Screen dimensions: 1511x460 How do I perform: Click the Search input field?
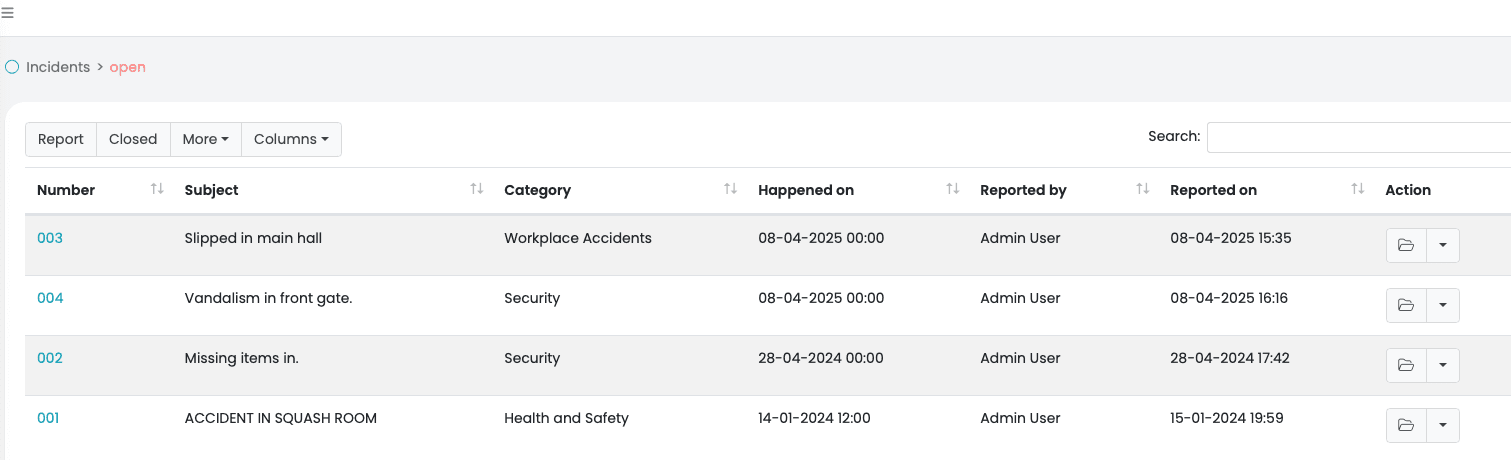[x=1358, y=137]
